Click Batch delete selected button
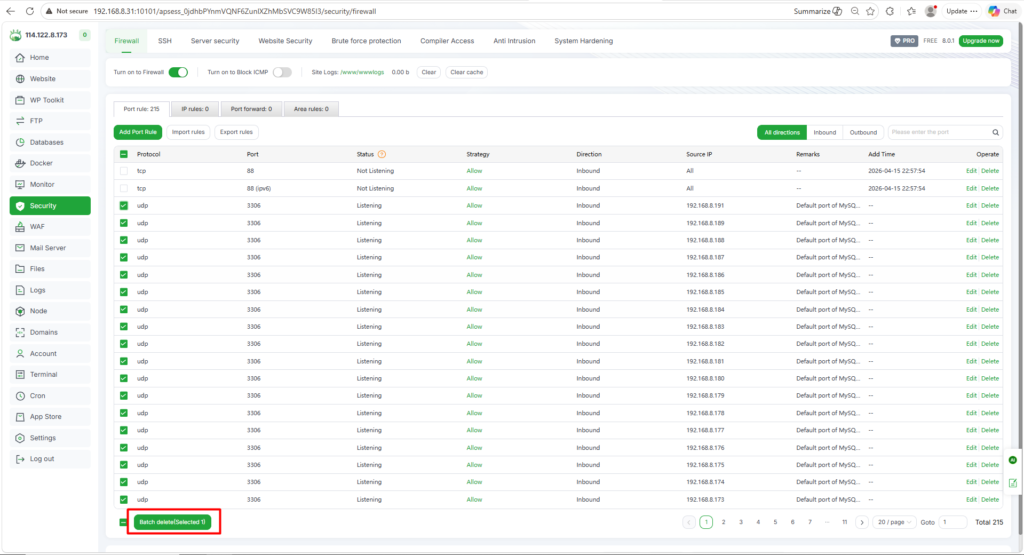Image resolution: width=1024 pixels, height=555 pixels. point(172,522)
